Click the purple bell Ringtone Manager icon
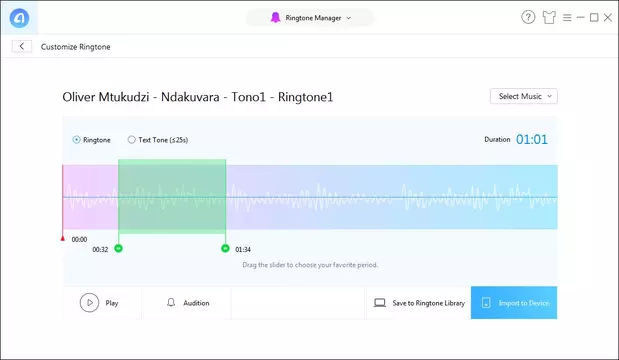 click(275, 18)
